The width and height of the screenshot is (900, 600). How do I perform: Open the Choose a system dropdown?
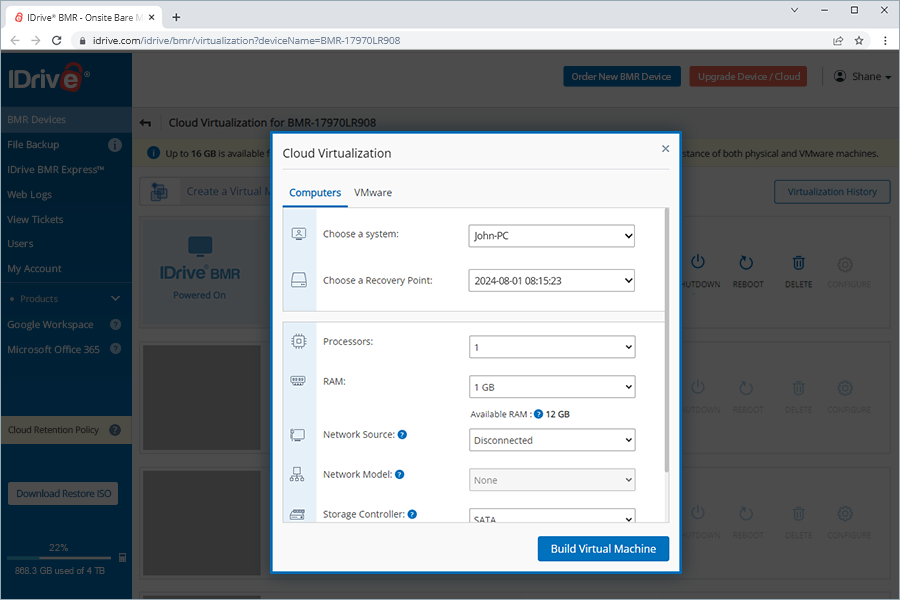(551, 236)
